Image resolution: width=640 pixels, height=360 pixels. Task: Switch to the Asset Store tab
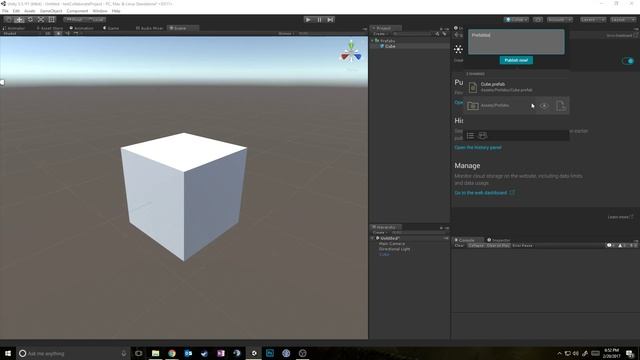point(49,28)
